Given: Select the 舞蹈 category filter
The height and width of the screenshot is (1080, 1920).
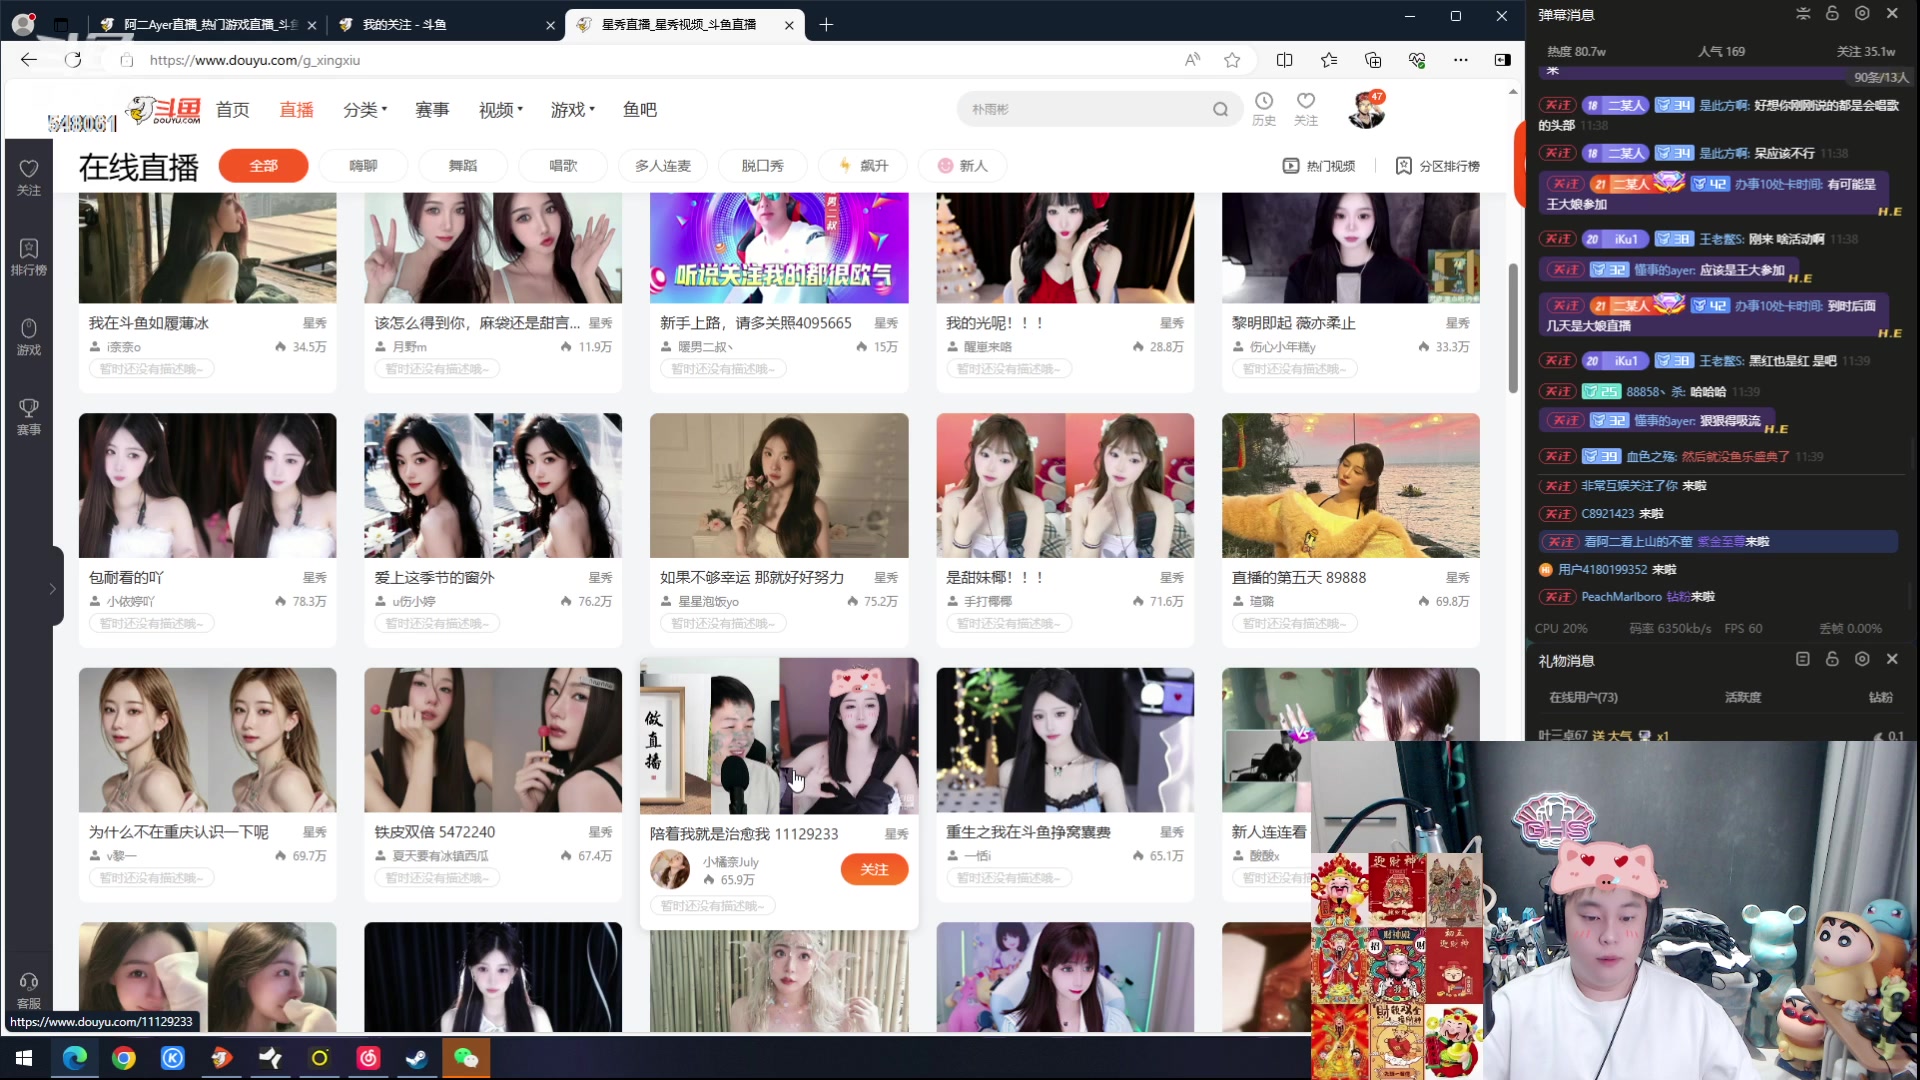Looking at the screenshot, I should click(463, 166).
